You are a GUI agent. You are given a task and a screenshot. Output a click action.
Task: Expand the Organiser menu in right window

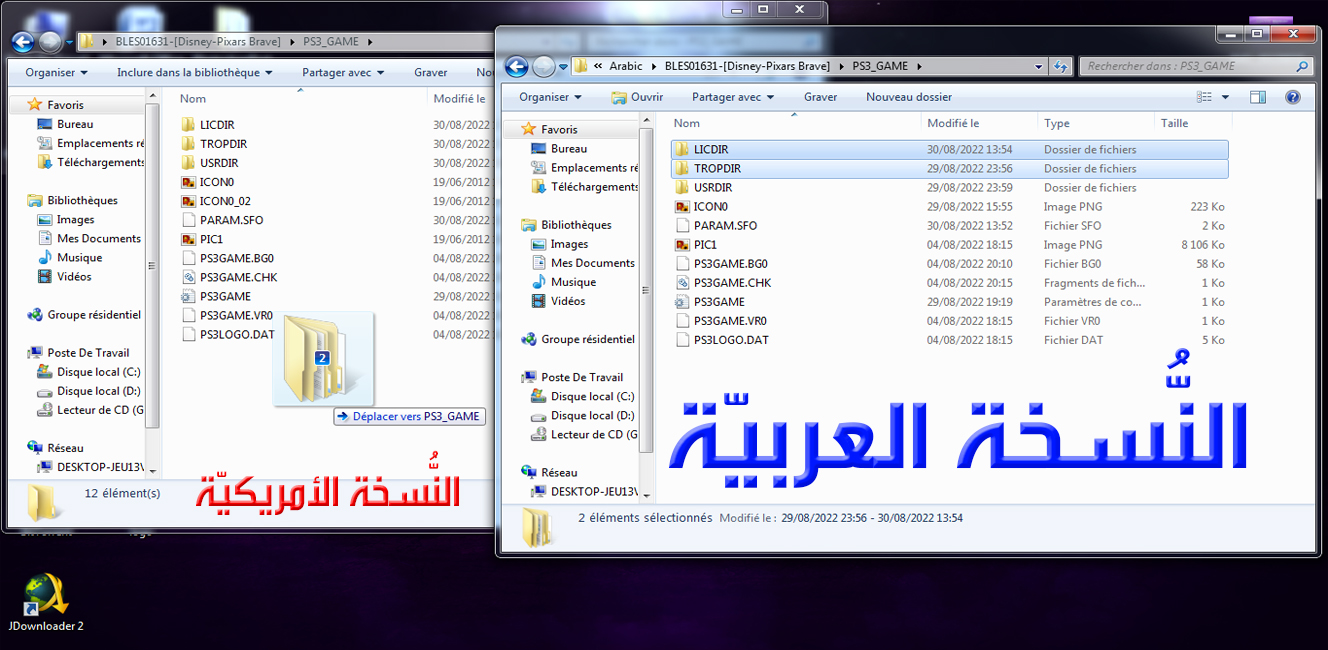pyautogui.click(x=550, y=97)
